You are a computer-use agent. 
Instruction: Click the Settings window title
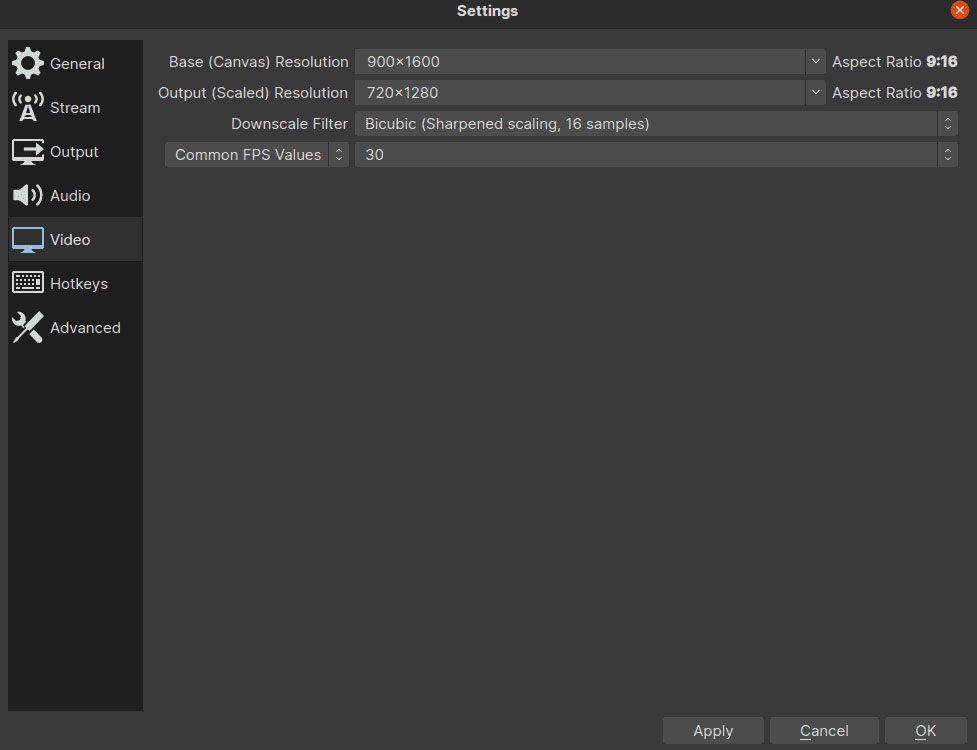pyautogui.click(x=487, y=11)
